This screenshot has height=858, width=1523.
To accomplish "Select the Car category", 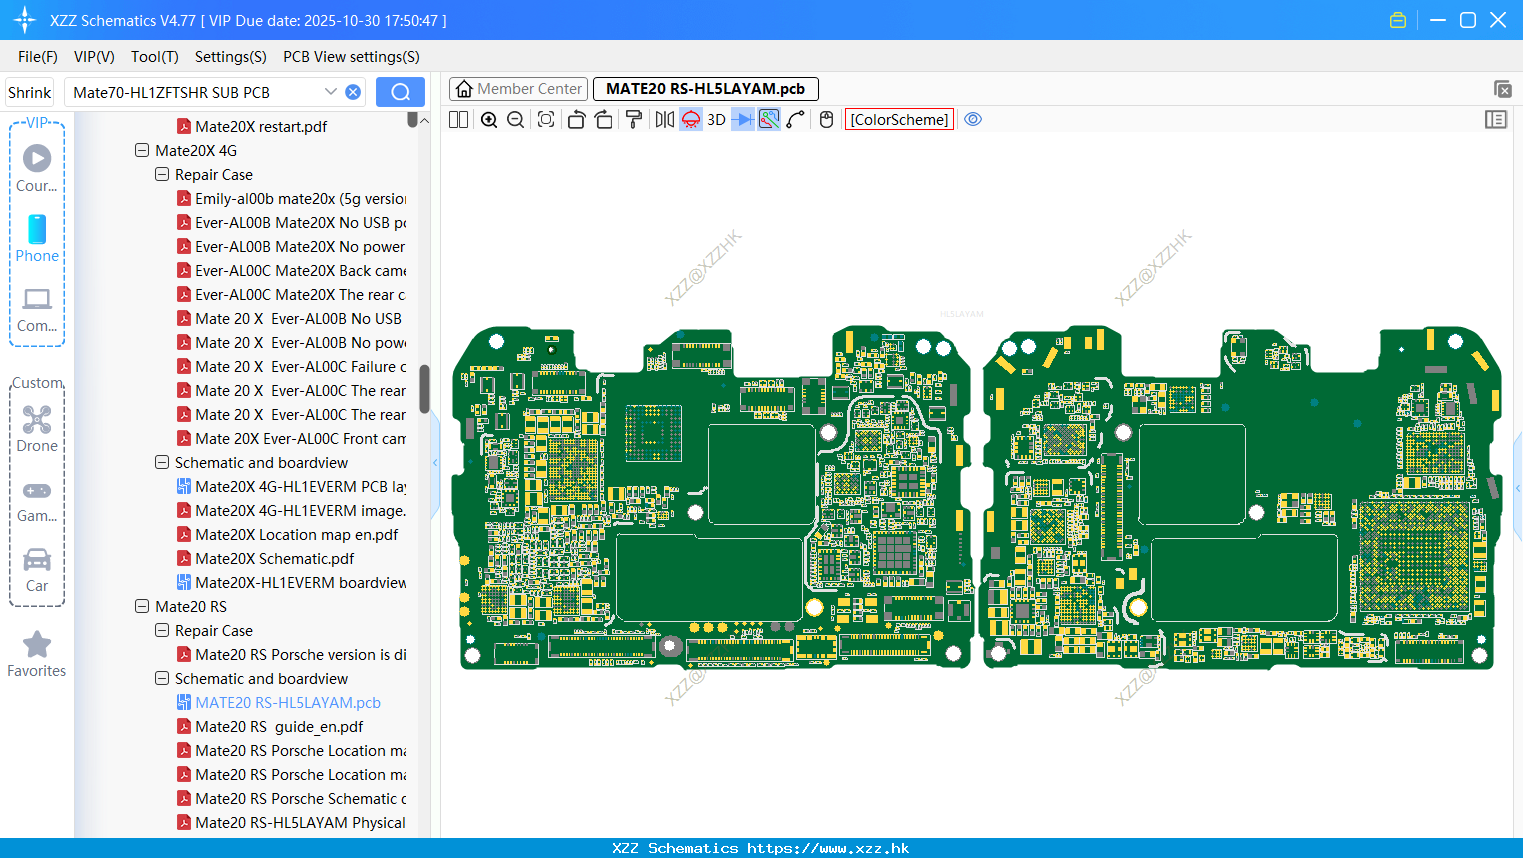I will pos(37,570).
